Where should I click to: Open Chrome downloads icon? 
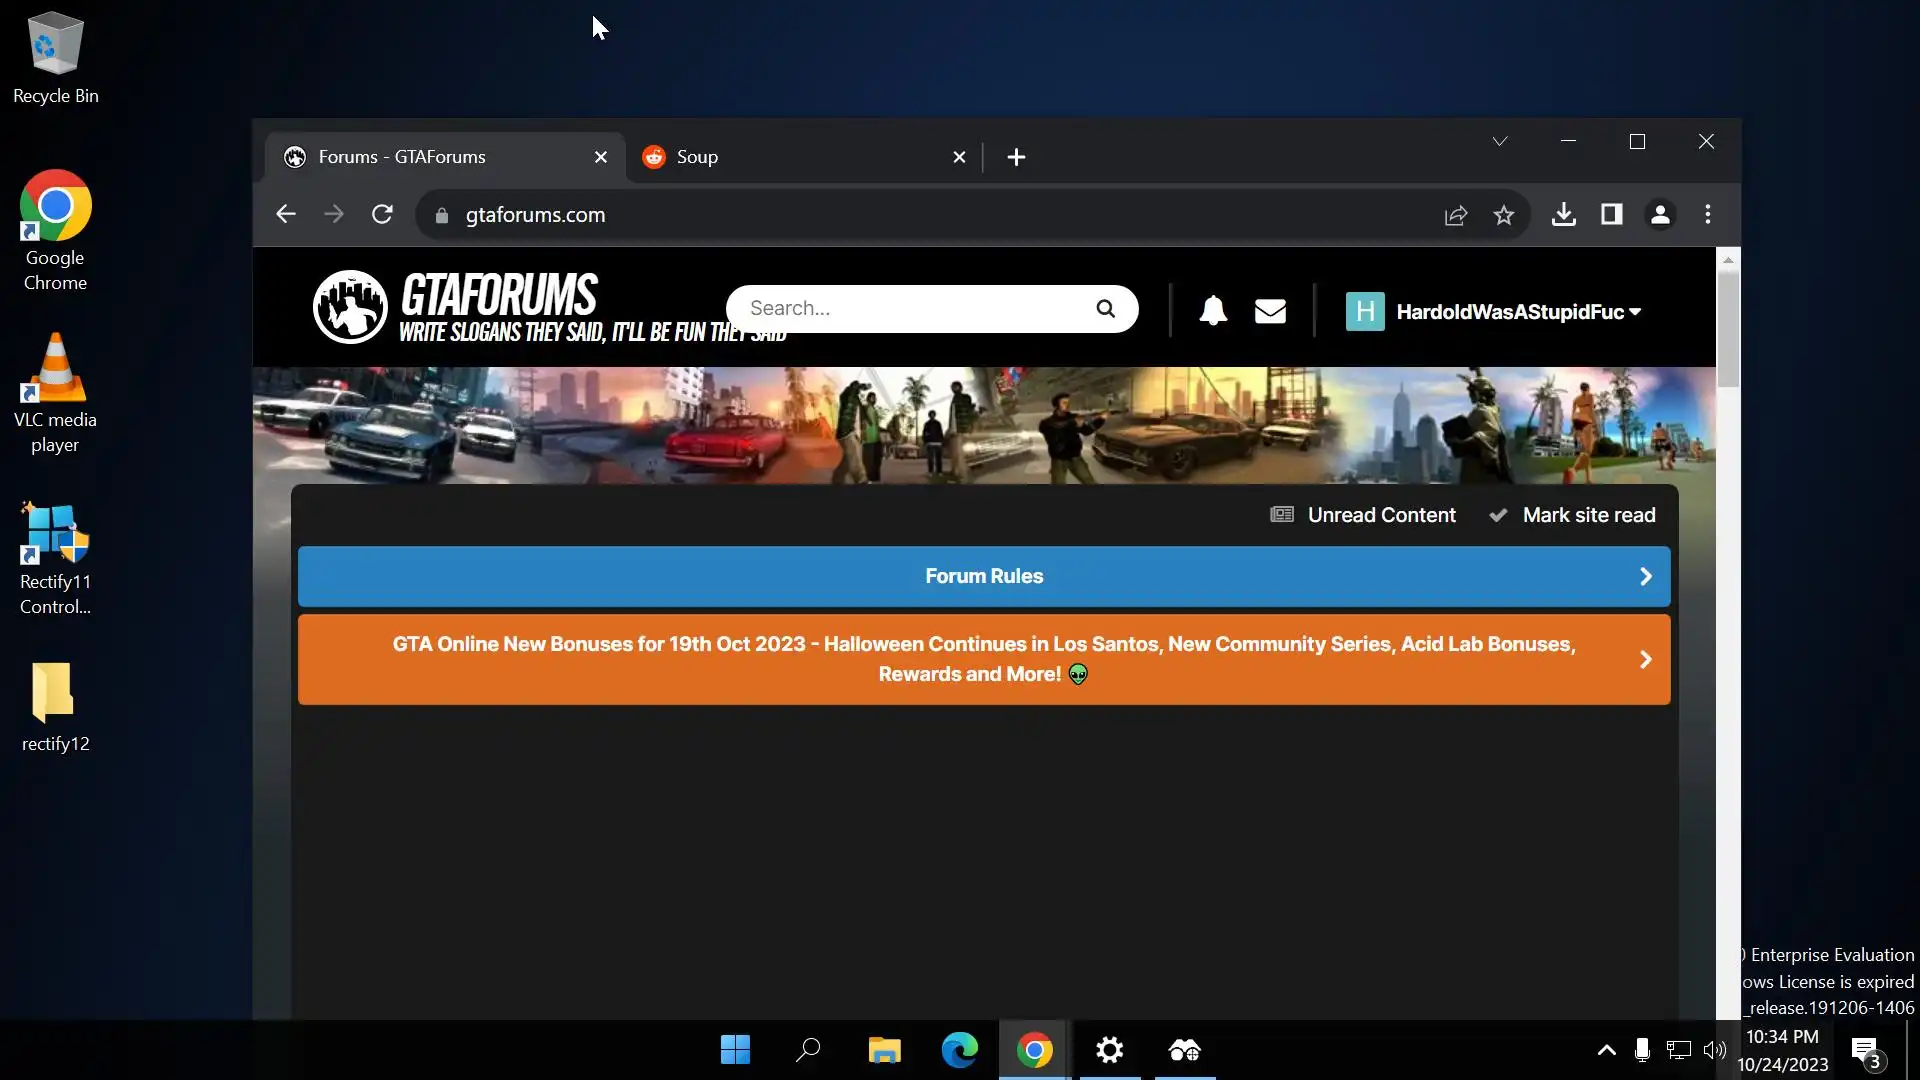[1564, 215]
